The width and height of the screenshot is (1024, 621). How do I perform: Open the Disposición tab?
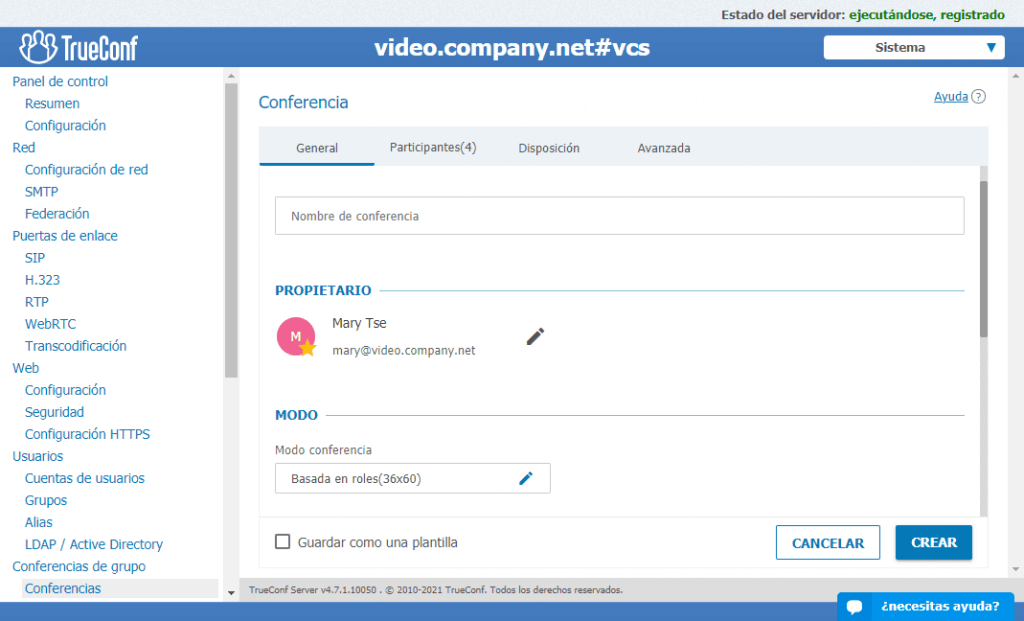click(x=548, y=147)
